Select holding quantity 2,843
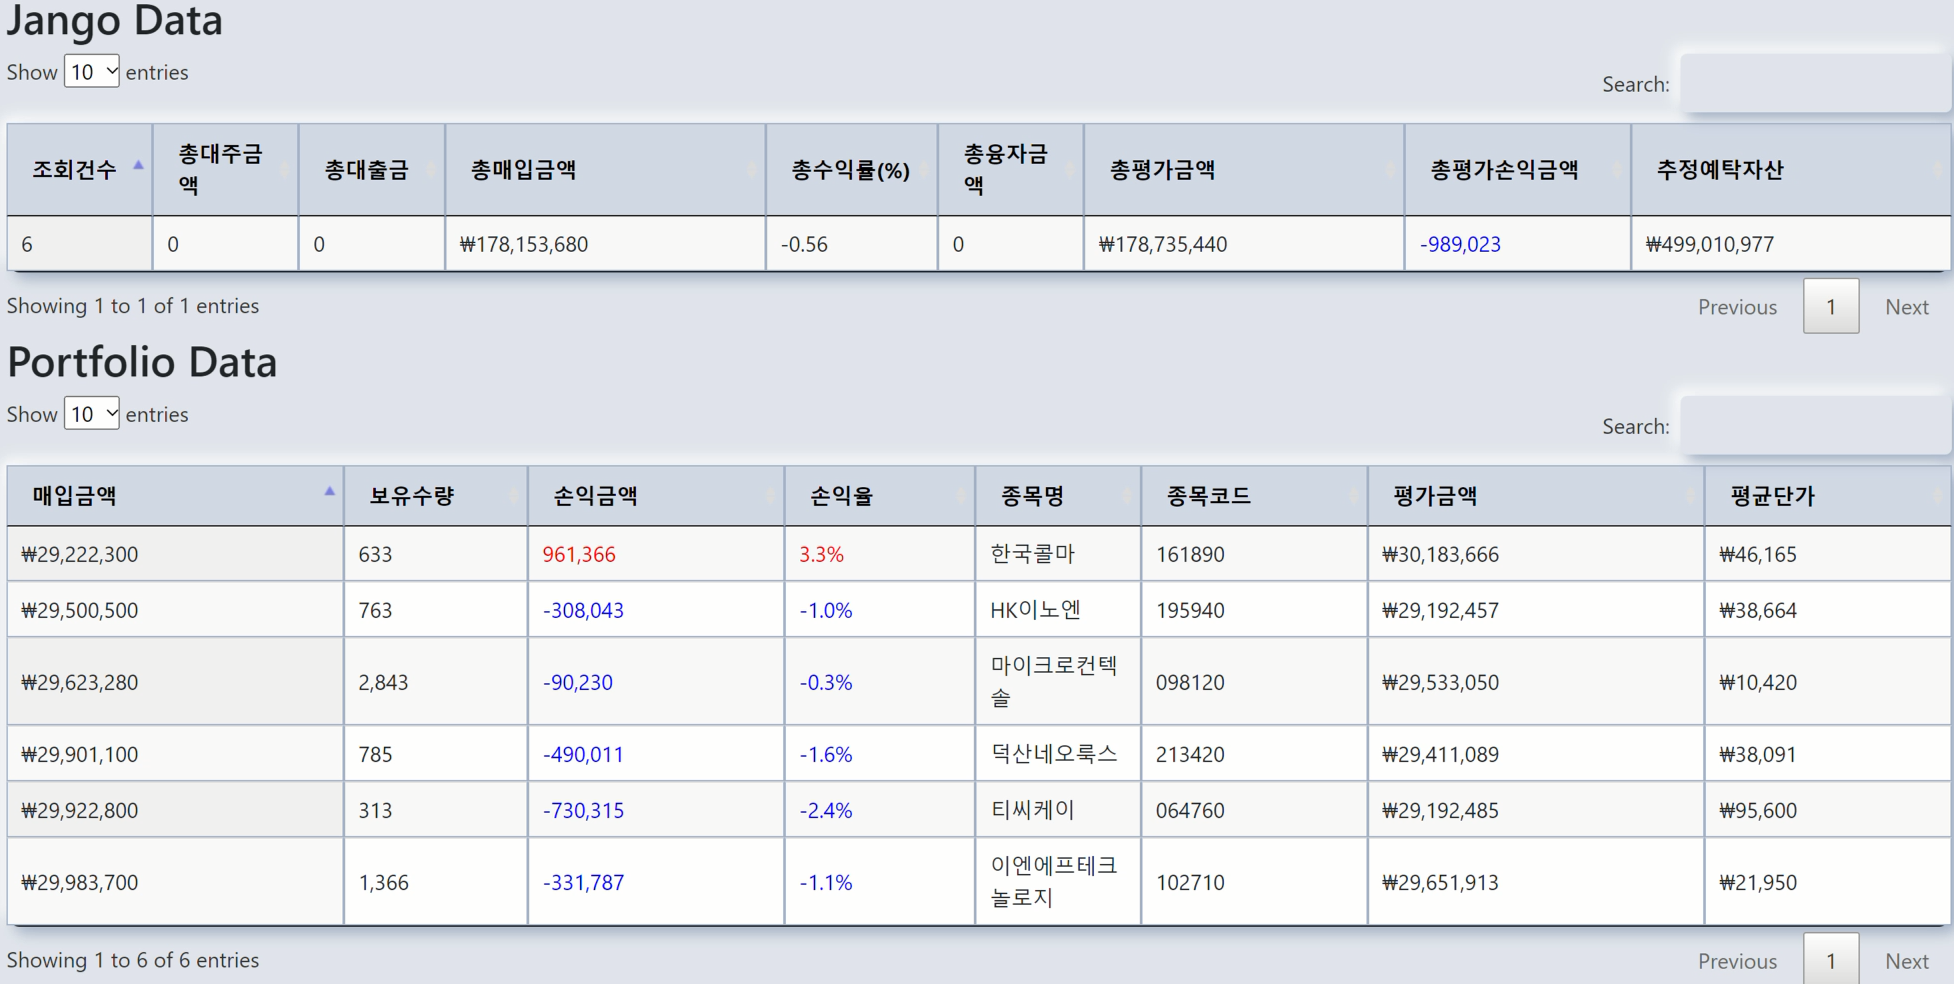The width and height of the screenshot is (1954, 984). coord(435,682)
